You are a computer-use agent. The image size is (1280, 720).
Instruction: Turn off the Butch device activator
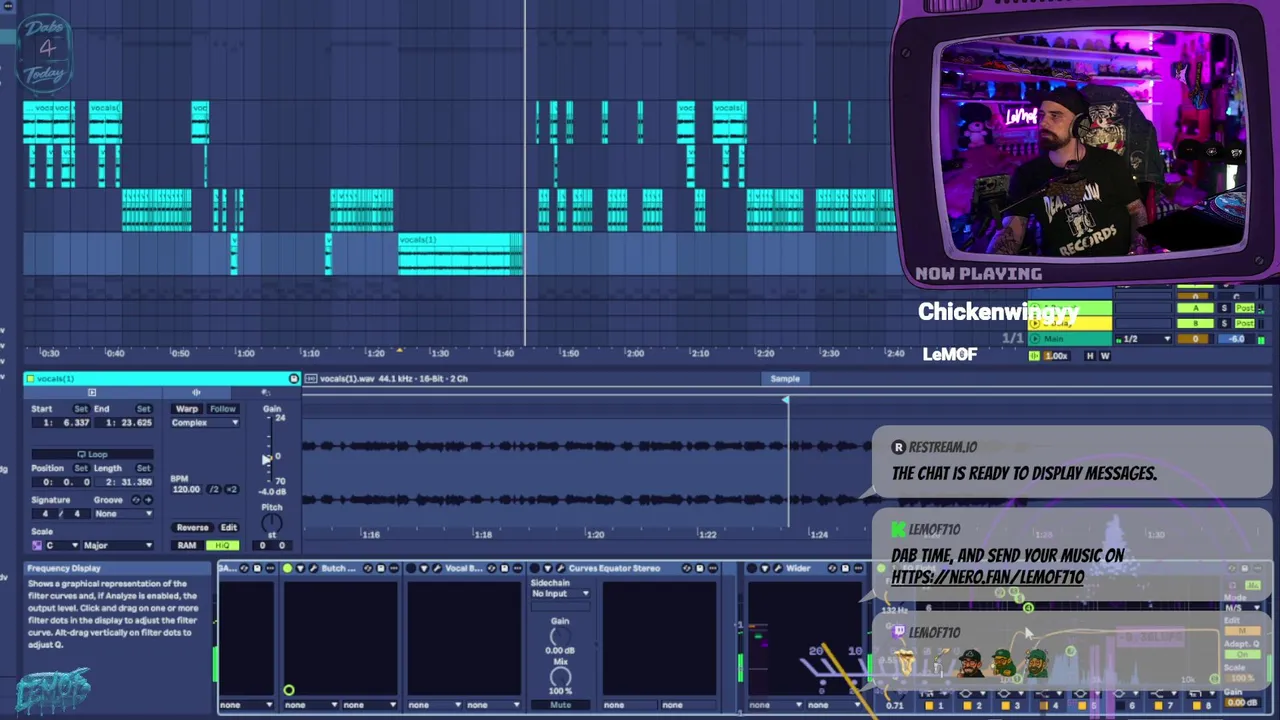tap(287, 568)
